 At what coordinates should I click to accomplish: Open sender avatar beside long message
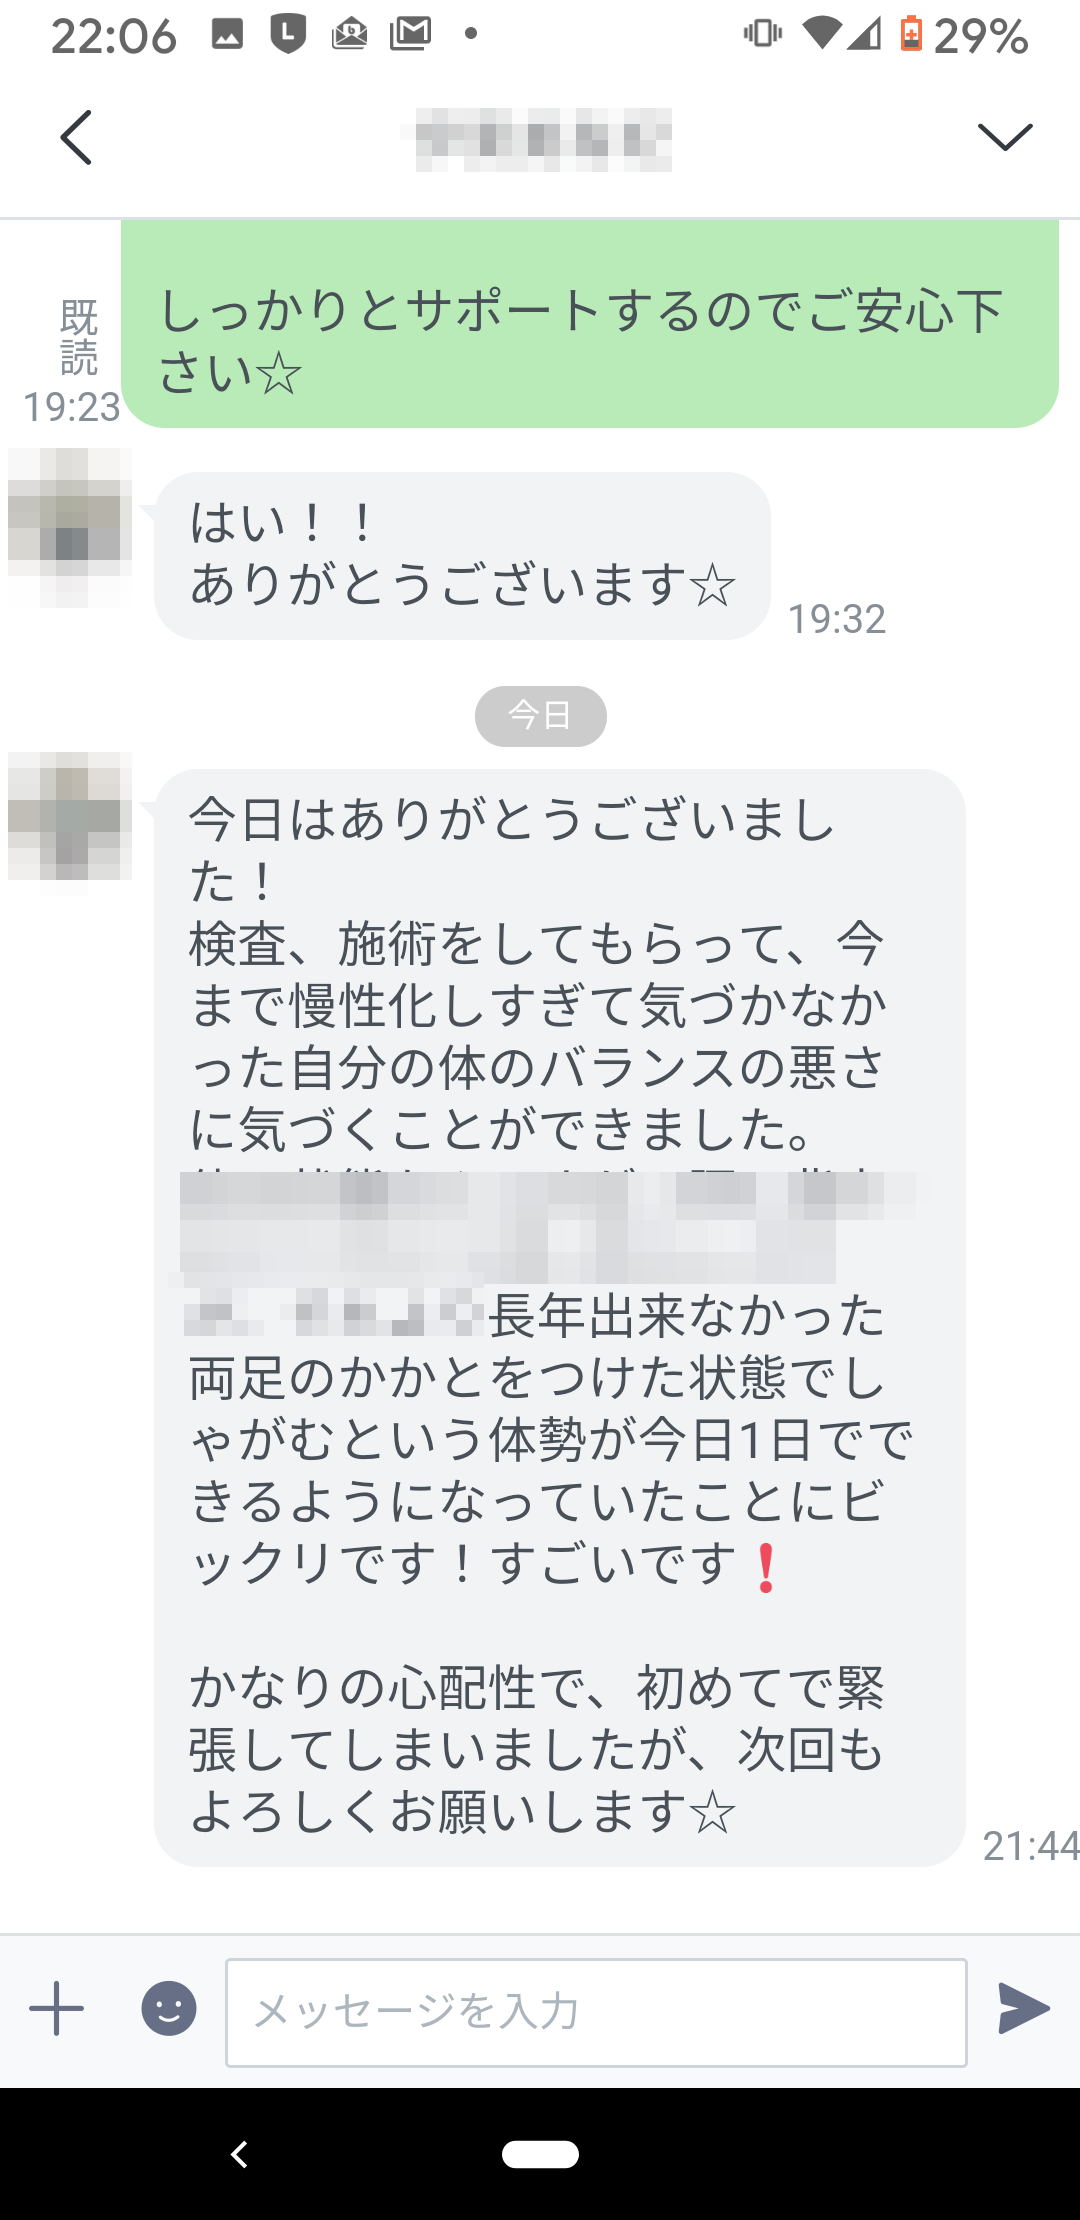[70, 816]
